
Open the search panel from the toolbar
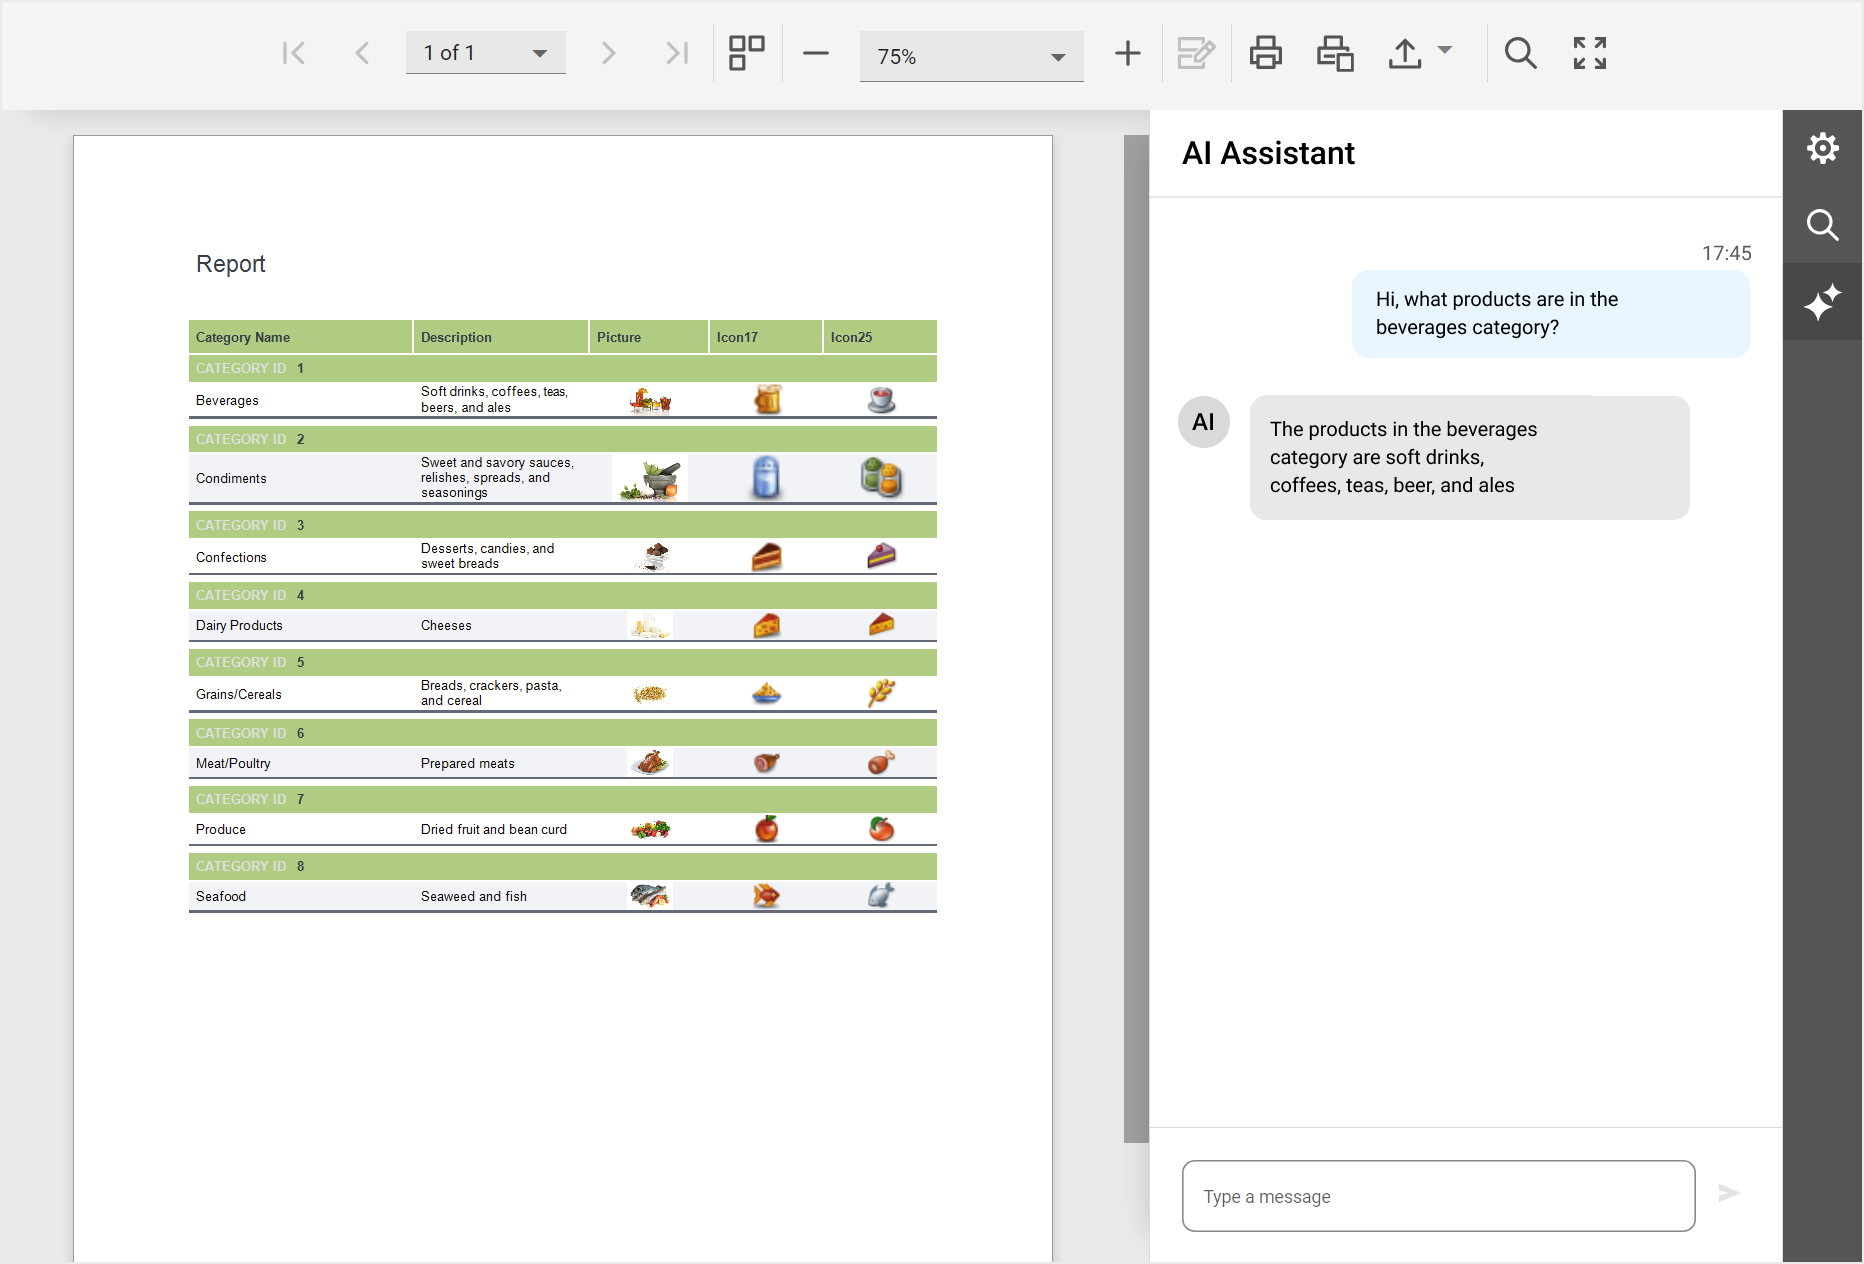coord(1520,53)
